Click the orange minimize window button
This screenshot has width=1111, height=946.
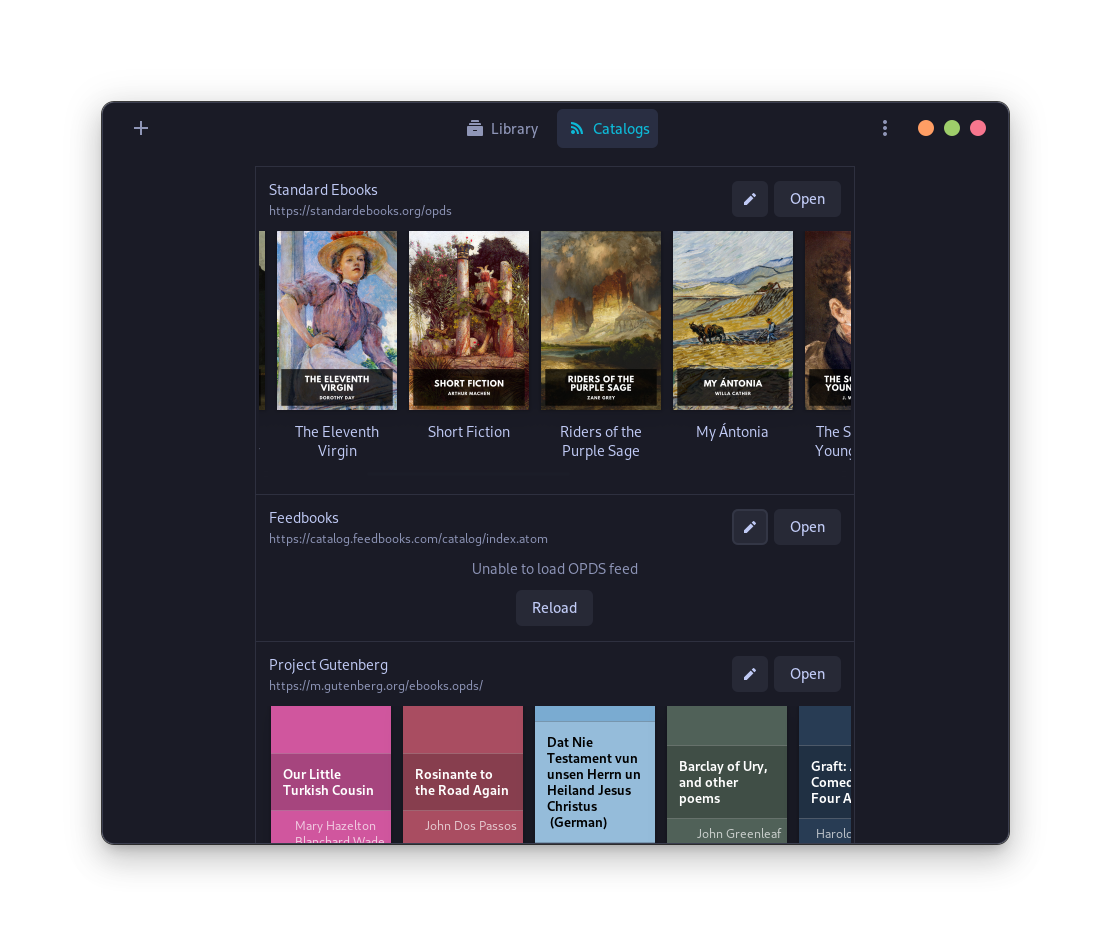tap(925, 128)
